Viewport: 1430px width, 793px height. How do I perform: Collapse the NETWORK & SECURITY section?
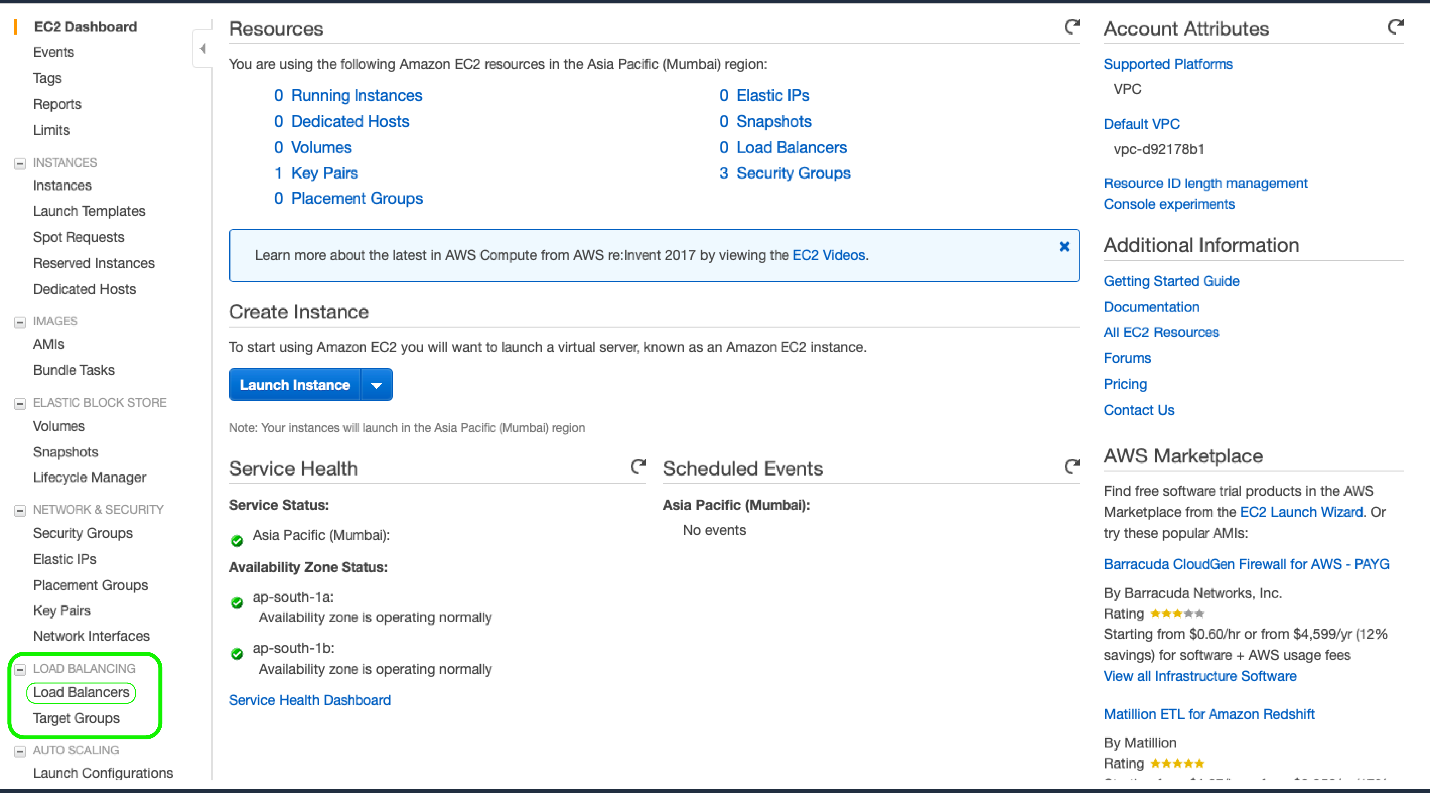point(19,510)
